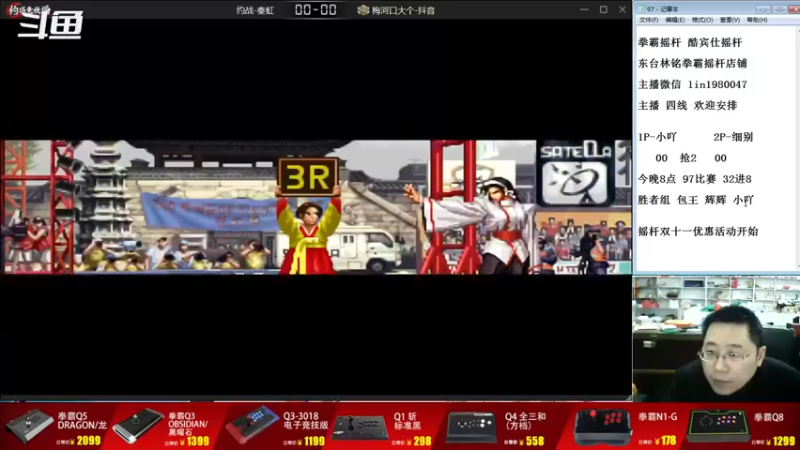Click the ¥558 price

[x=532, y=441]
